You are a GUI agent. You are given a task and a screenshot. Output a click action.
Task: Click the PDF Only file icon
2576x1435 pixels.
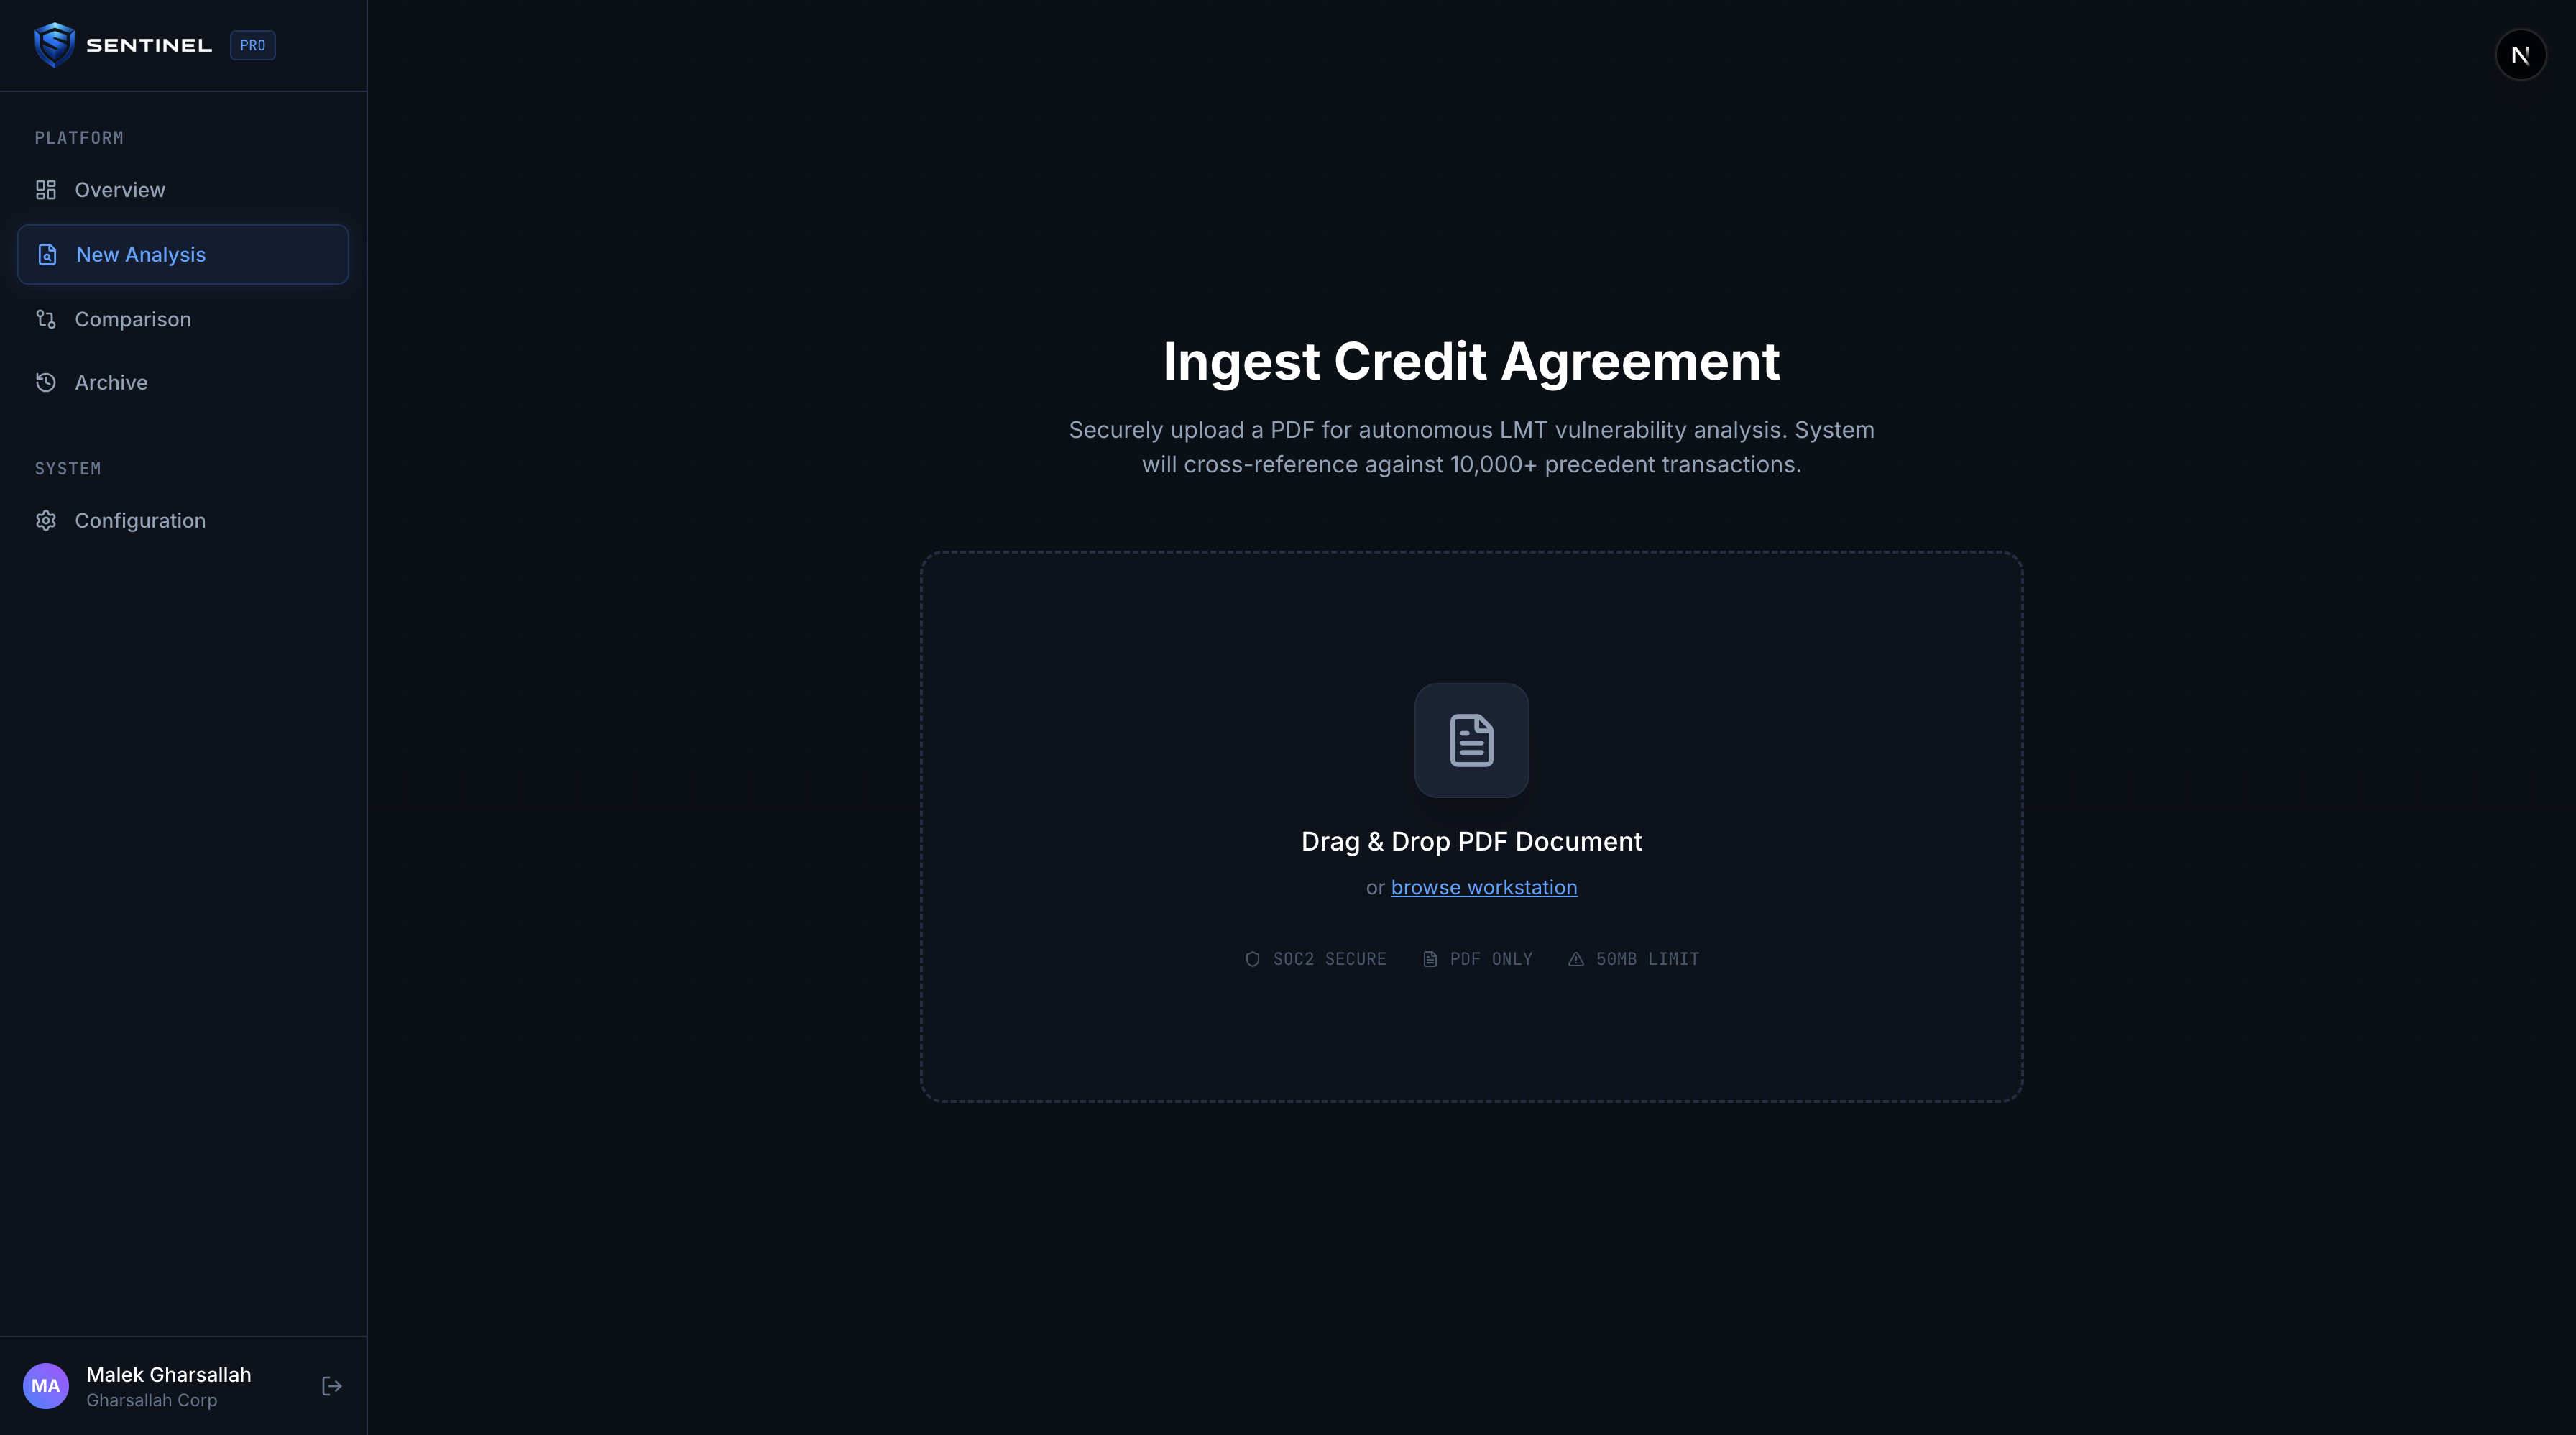[x=1430, y=959]
